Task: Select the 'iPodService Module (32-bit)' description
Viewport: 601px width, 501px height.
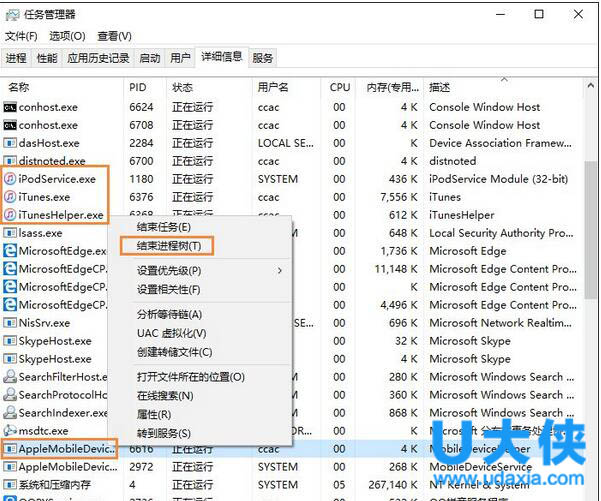Action: 498,179
